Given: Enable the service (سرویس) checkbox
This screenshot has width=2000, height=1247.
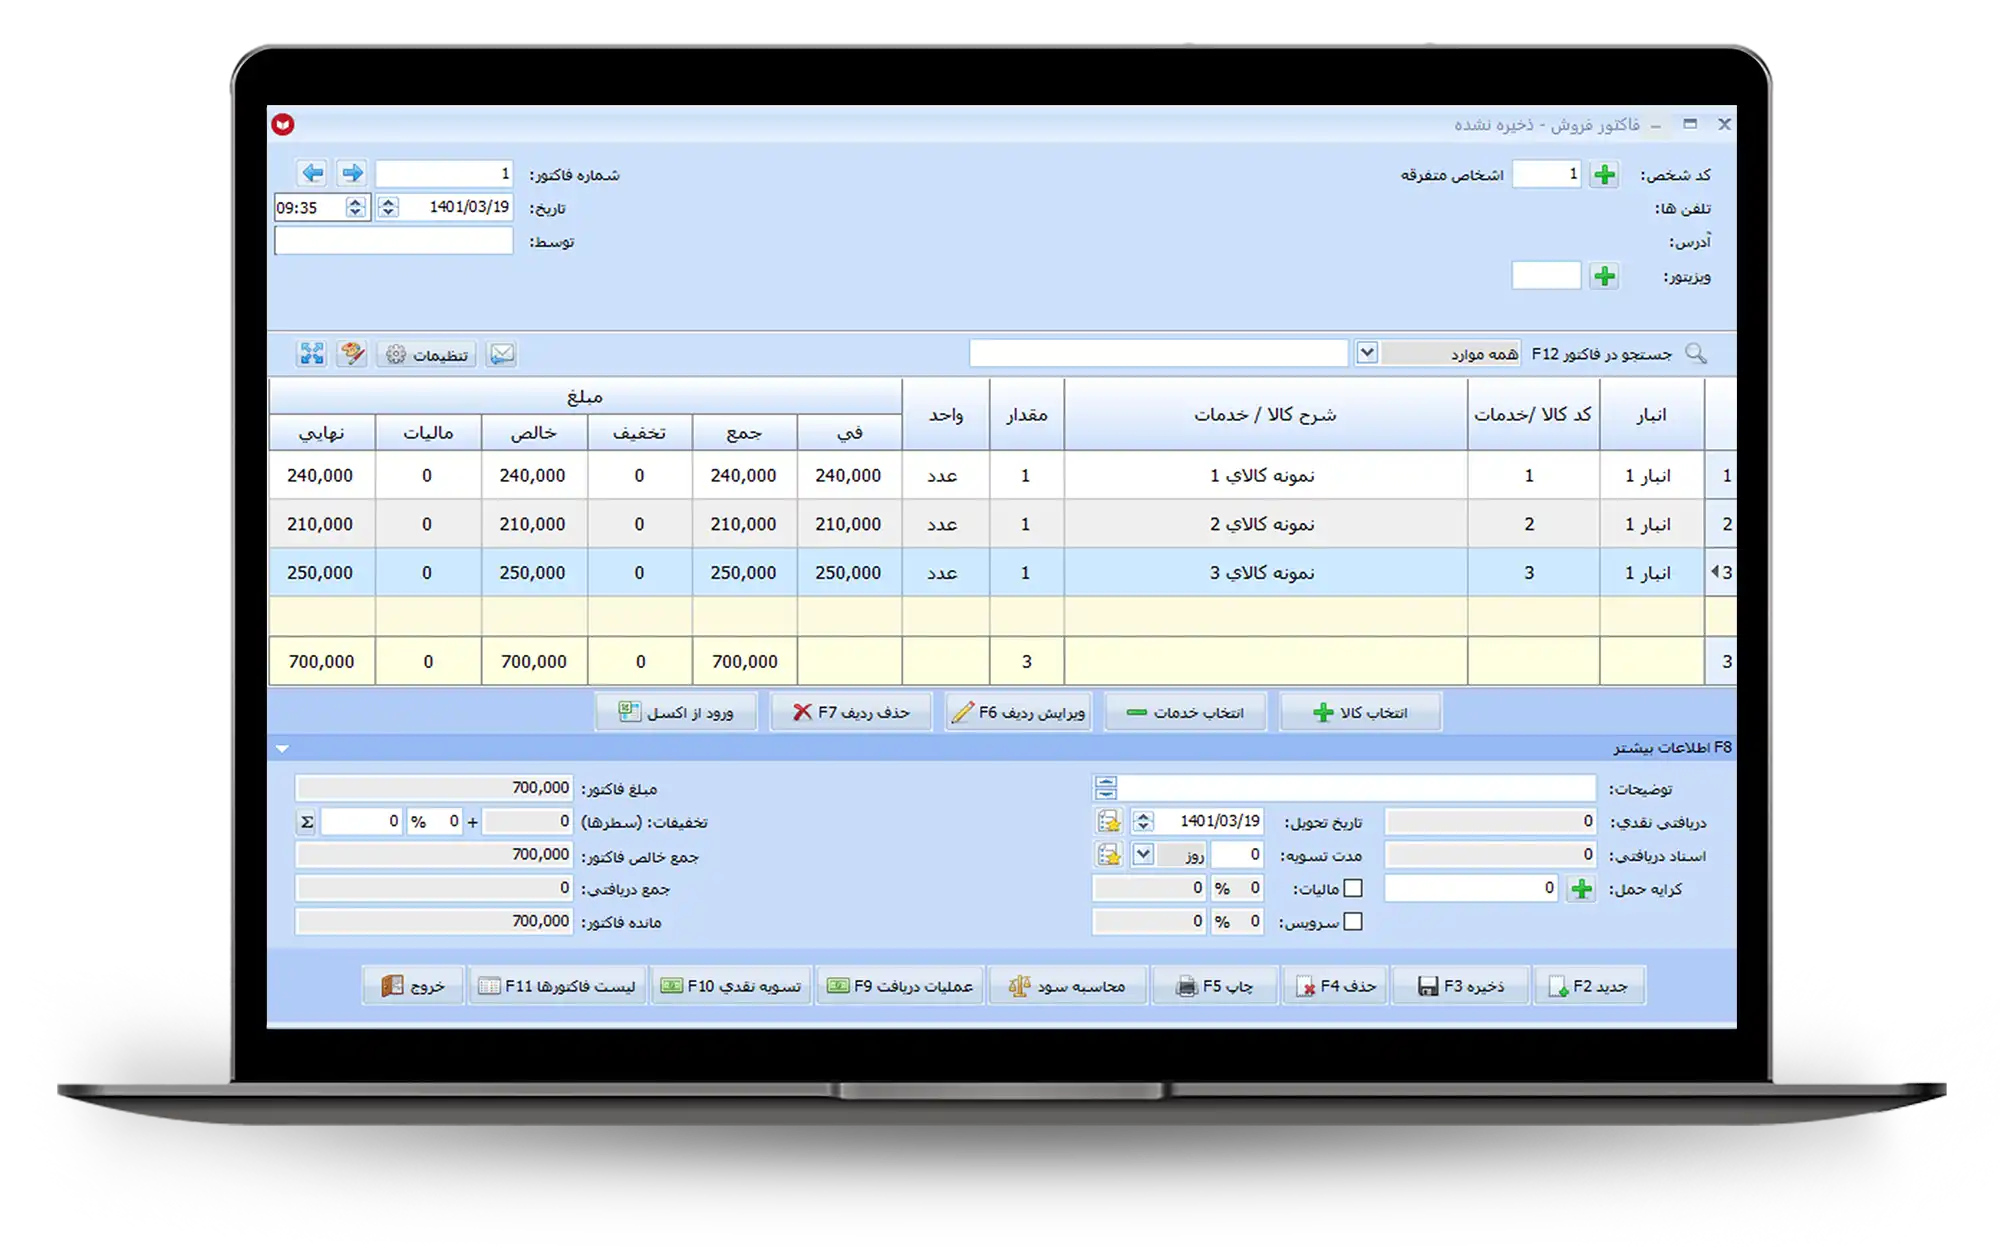Looking at the screenshot, I should (1353, 922).
